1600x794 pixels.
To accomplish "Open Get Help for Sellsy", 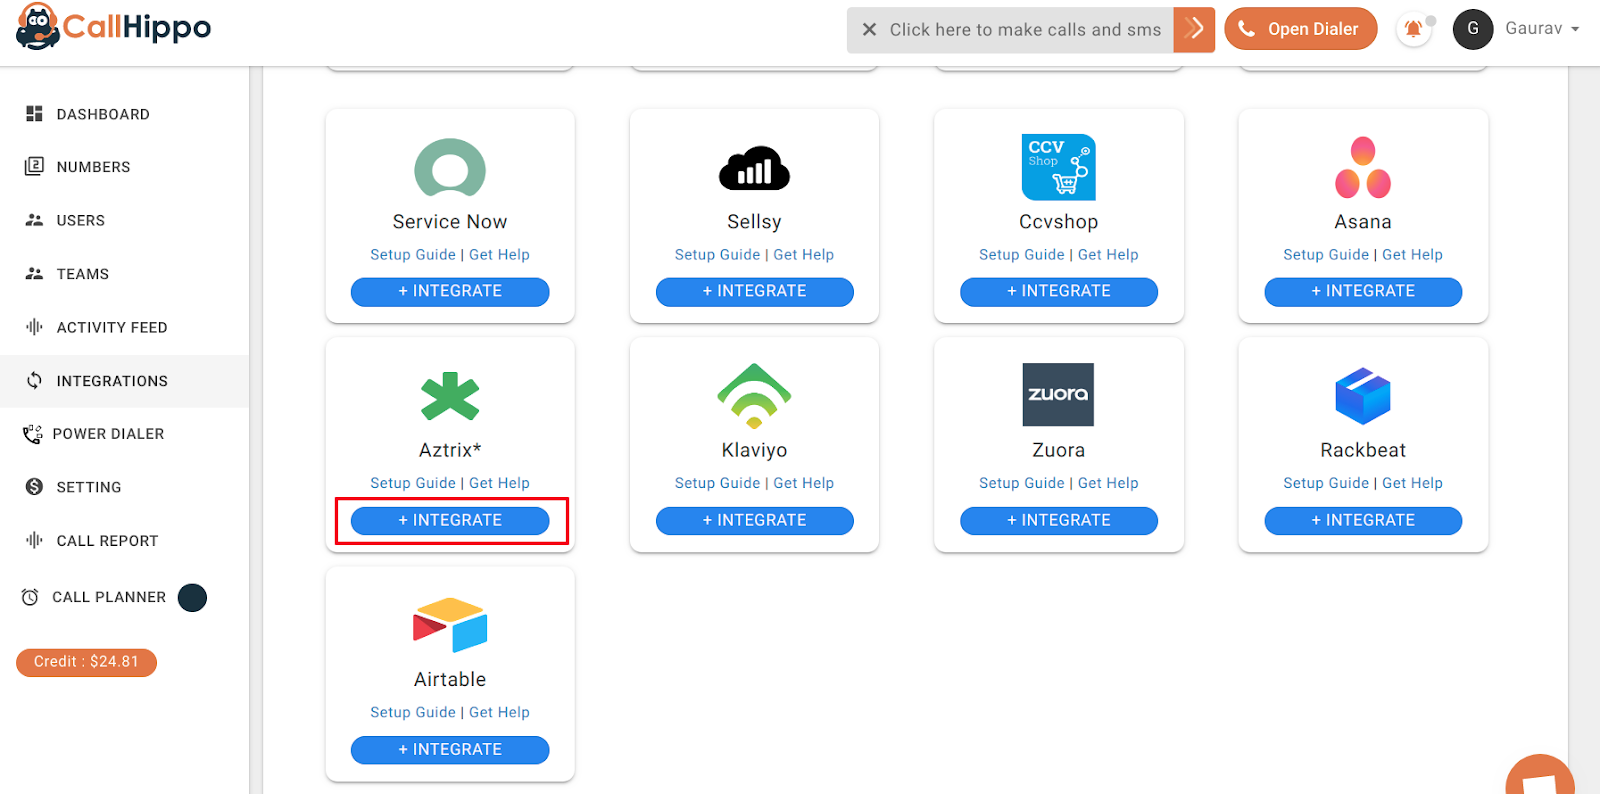I will point(803,255).
